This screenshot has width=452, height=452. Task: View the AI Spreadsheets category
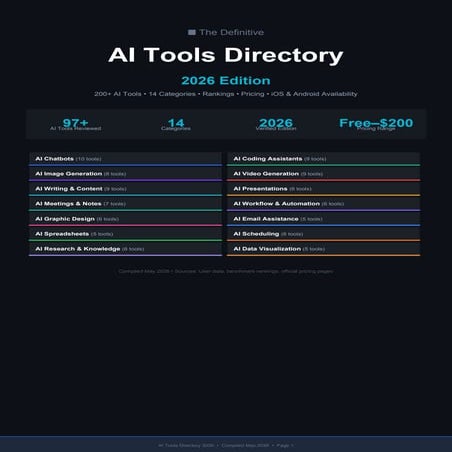pos(125,234)
